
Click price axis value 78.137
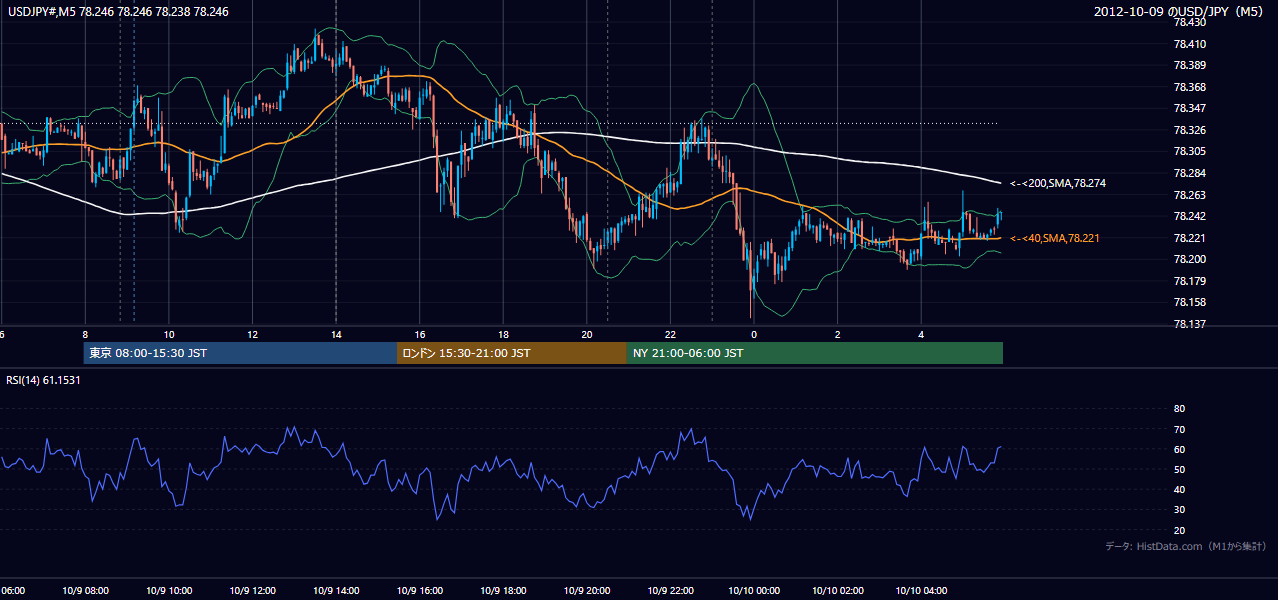point(1191,324)
